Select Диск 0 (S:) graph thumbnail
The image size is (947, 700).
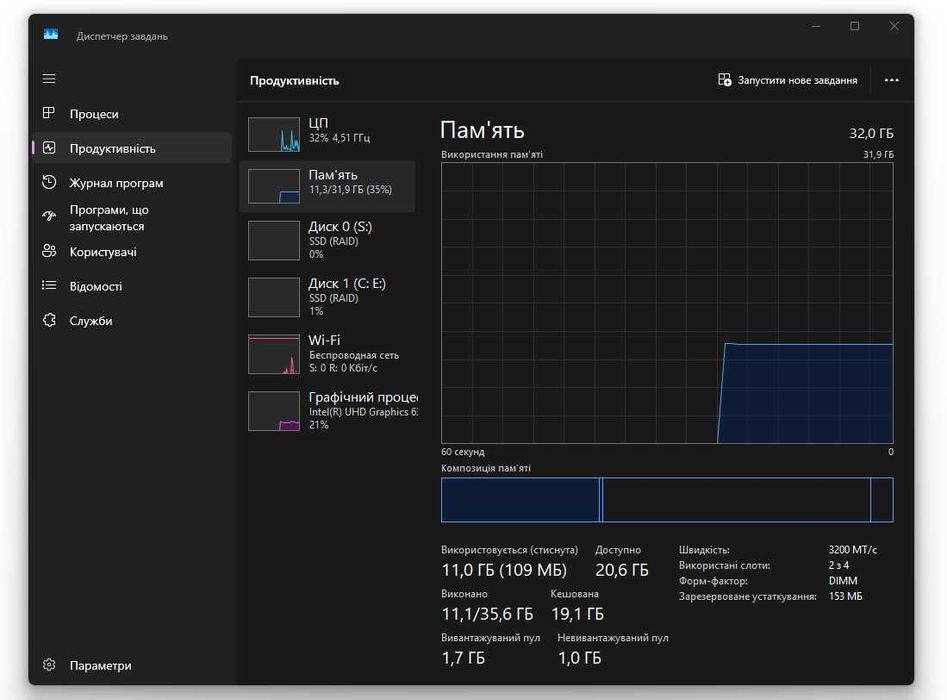click(x=274, y=240)
